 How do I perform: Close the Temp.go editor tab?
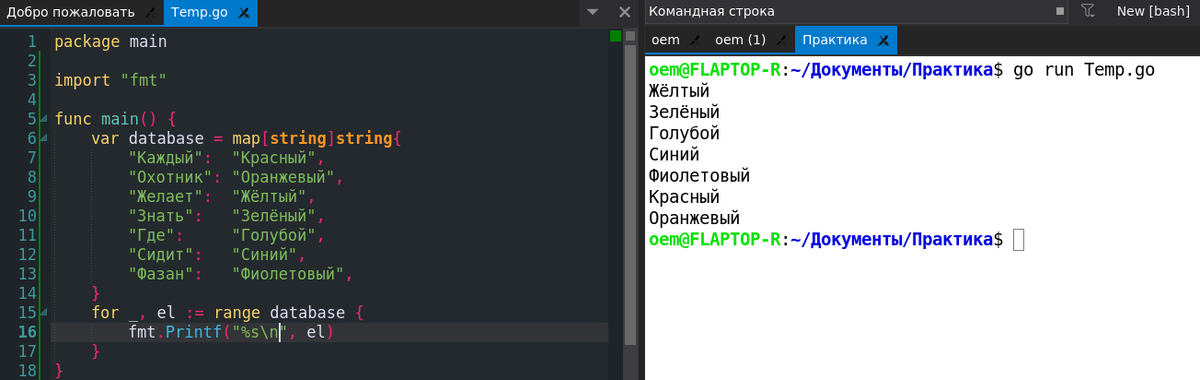(x=245, y=14)
